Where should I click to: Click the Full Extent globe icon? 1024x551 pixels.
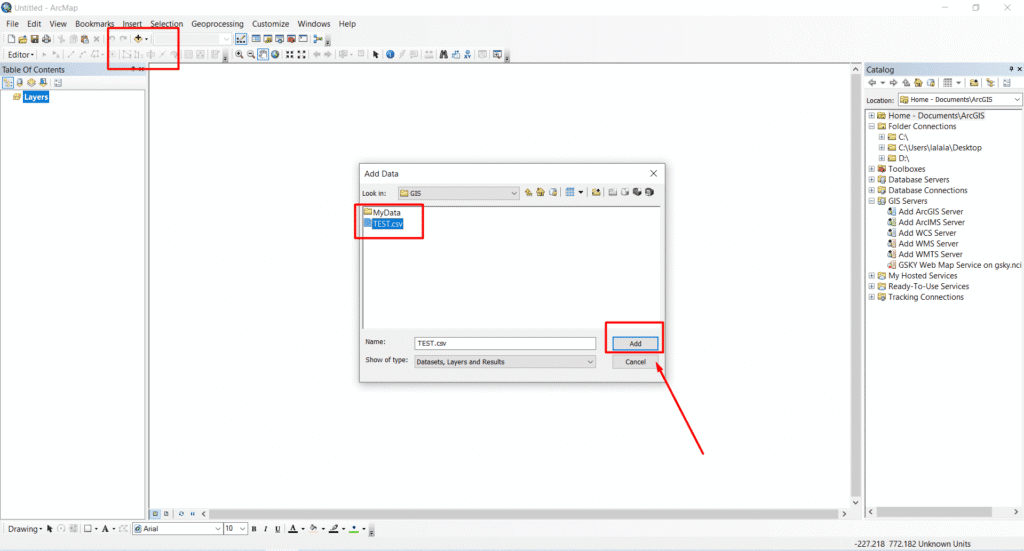[x=275, y=55]
